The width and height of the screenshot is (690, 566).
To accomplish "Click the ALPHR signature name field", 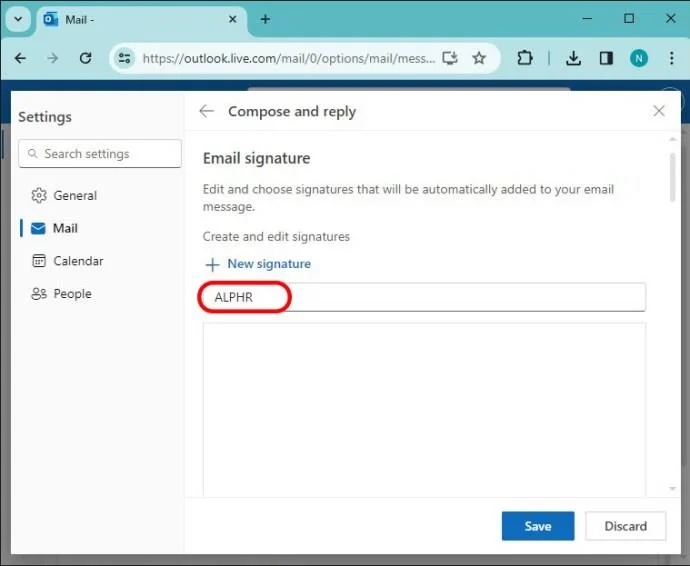I will tap(424, 297).
